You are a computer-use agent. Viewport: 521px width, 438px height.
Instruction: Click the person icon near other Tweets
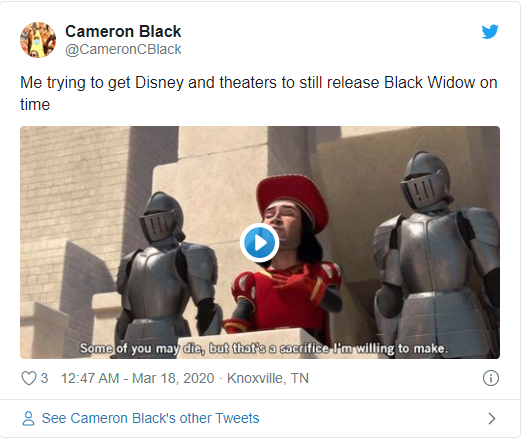pyautogui.click(x=28, y=418)
